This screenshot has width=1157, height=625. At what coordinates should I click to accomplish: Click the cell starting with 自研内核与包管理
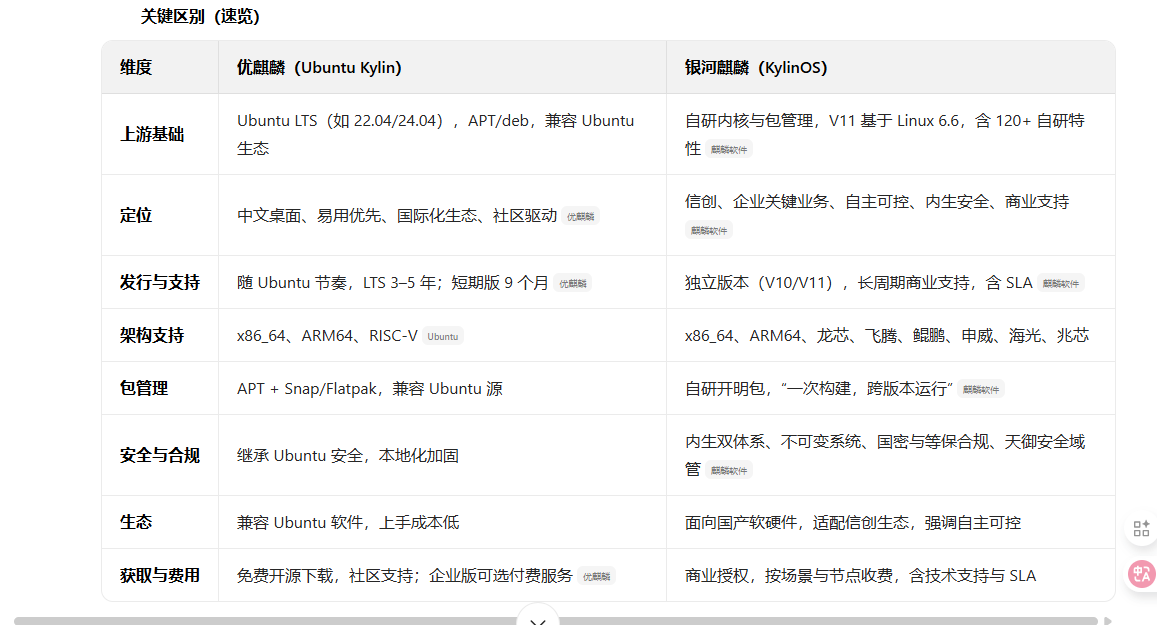891,134
